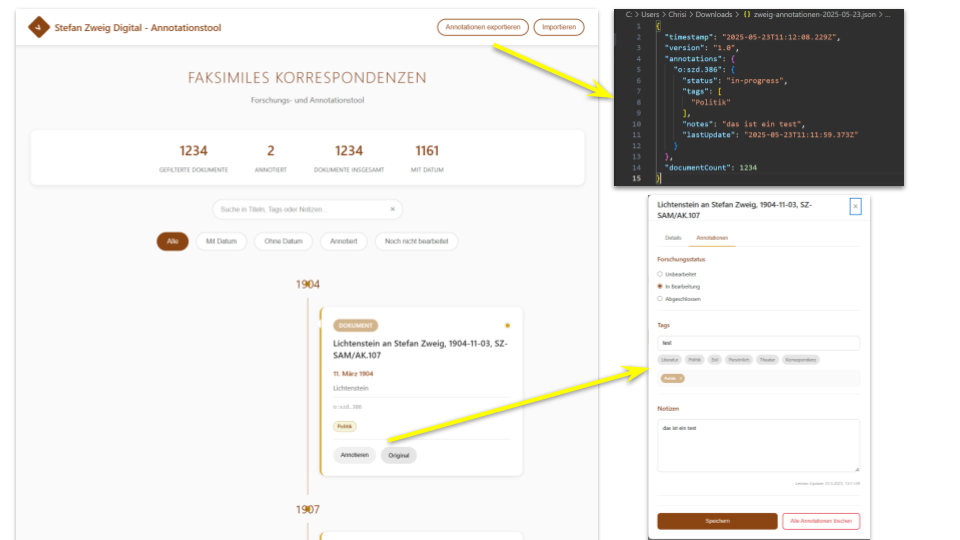Click Annotieren on the Lichtenstein card
This screenshot has width=960, height=540.
354,455
